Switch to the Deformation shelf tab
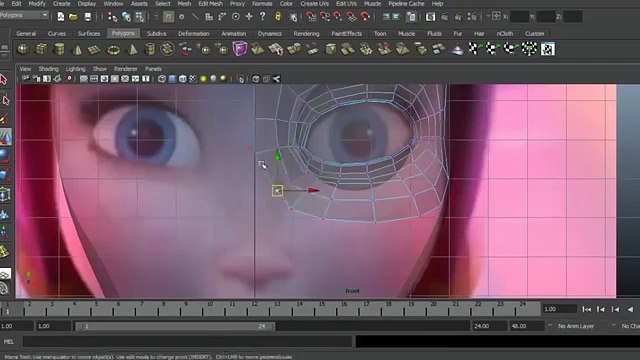This screenshot has width=640, height=360. point(194,33)
